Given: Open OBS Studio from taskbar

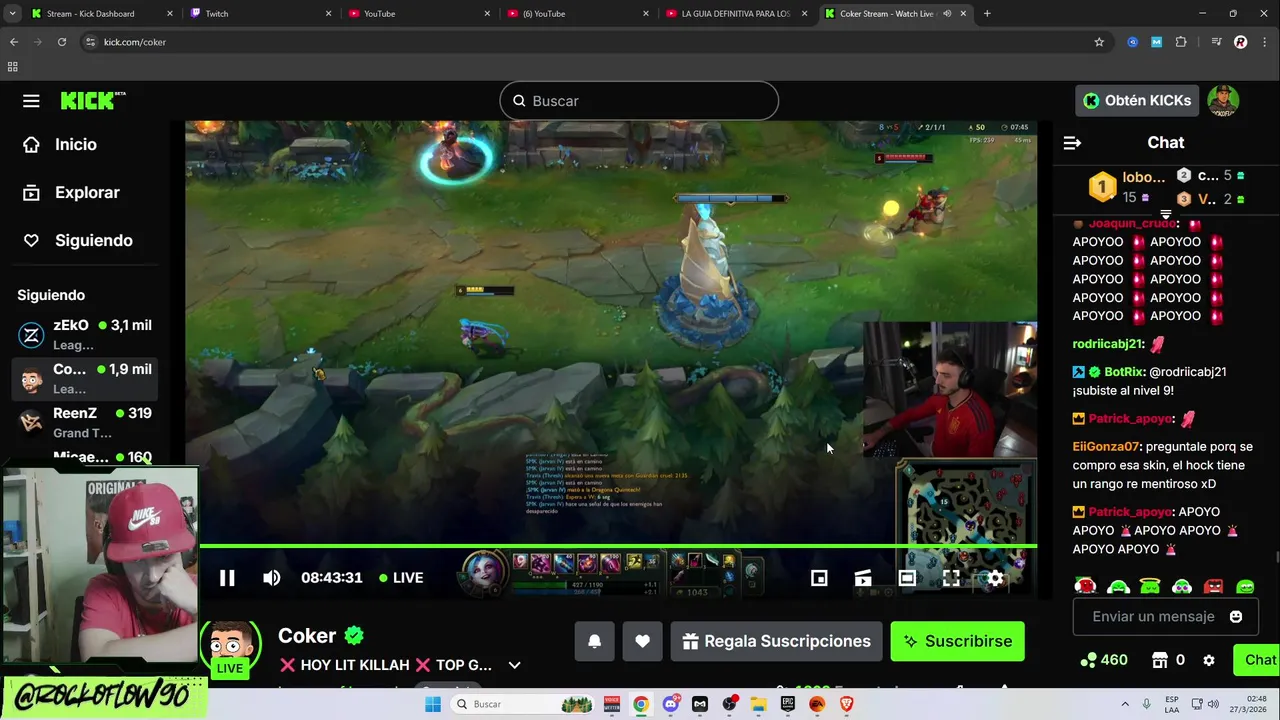Looking at the screenshot, I should pos(729,704).
